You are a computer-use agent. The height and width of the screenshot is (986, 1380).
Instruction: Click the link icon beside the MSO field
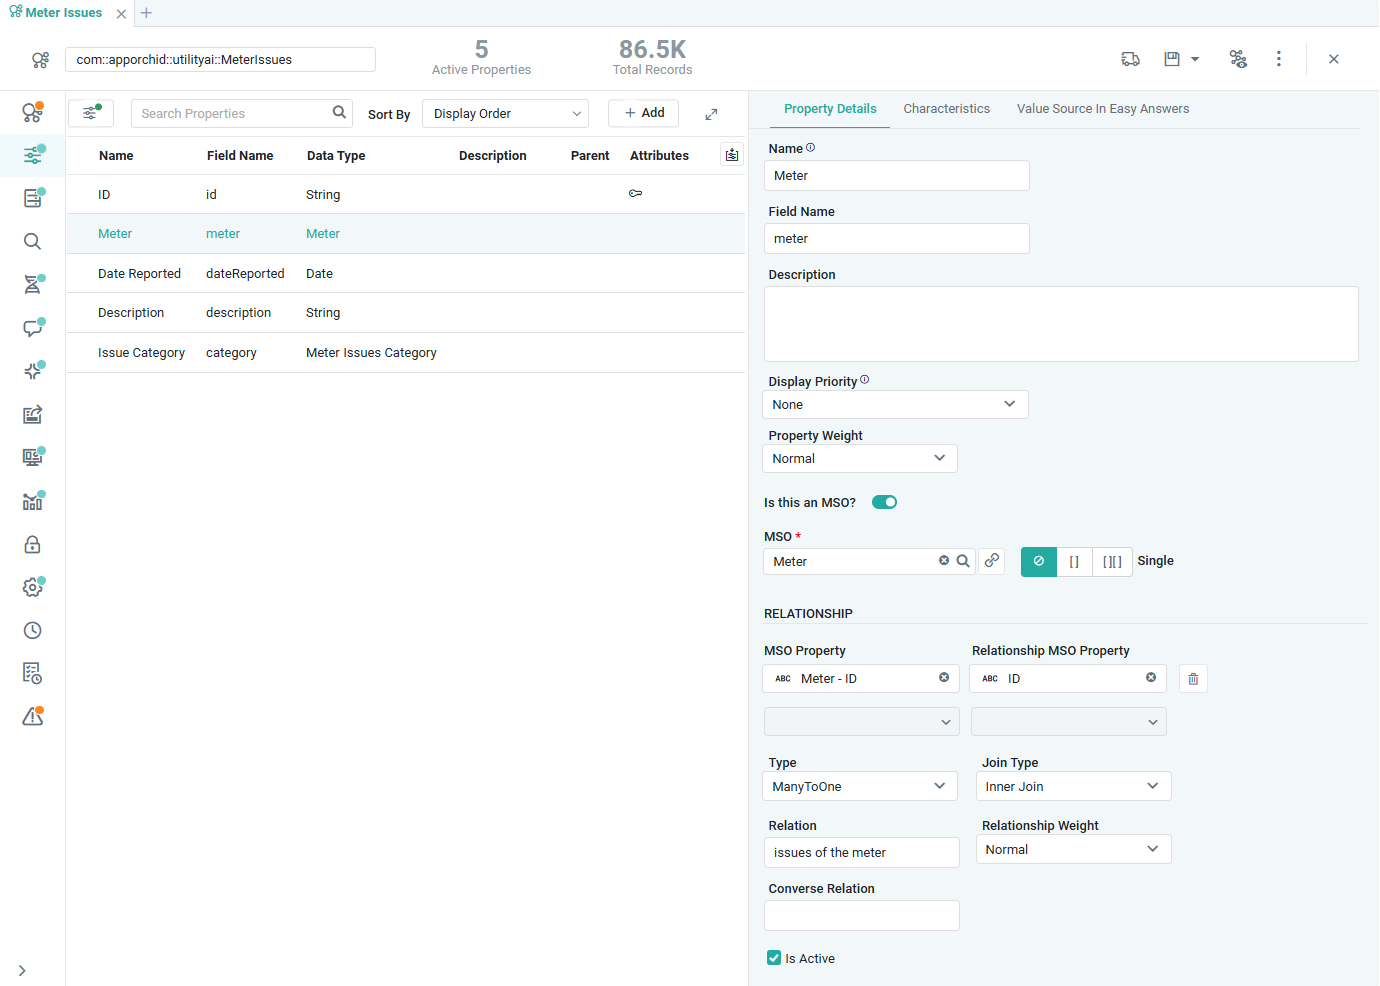coord(991,561)
